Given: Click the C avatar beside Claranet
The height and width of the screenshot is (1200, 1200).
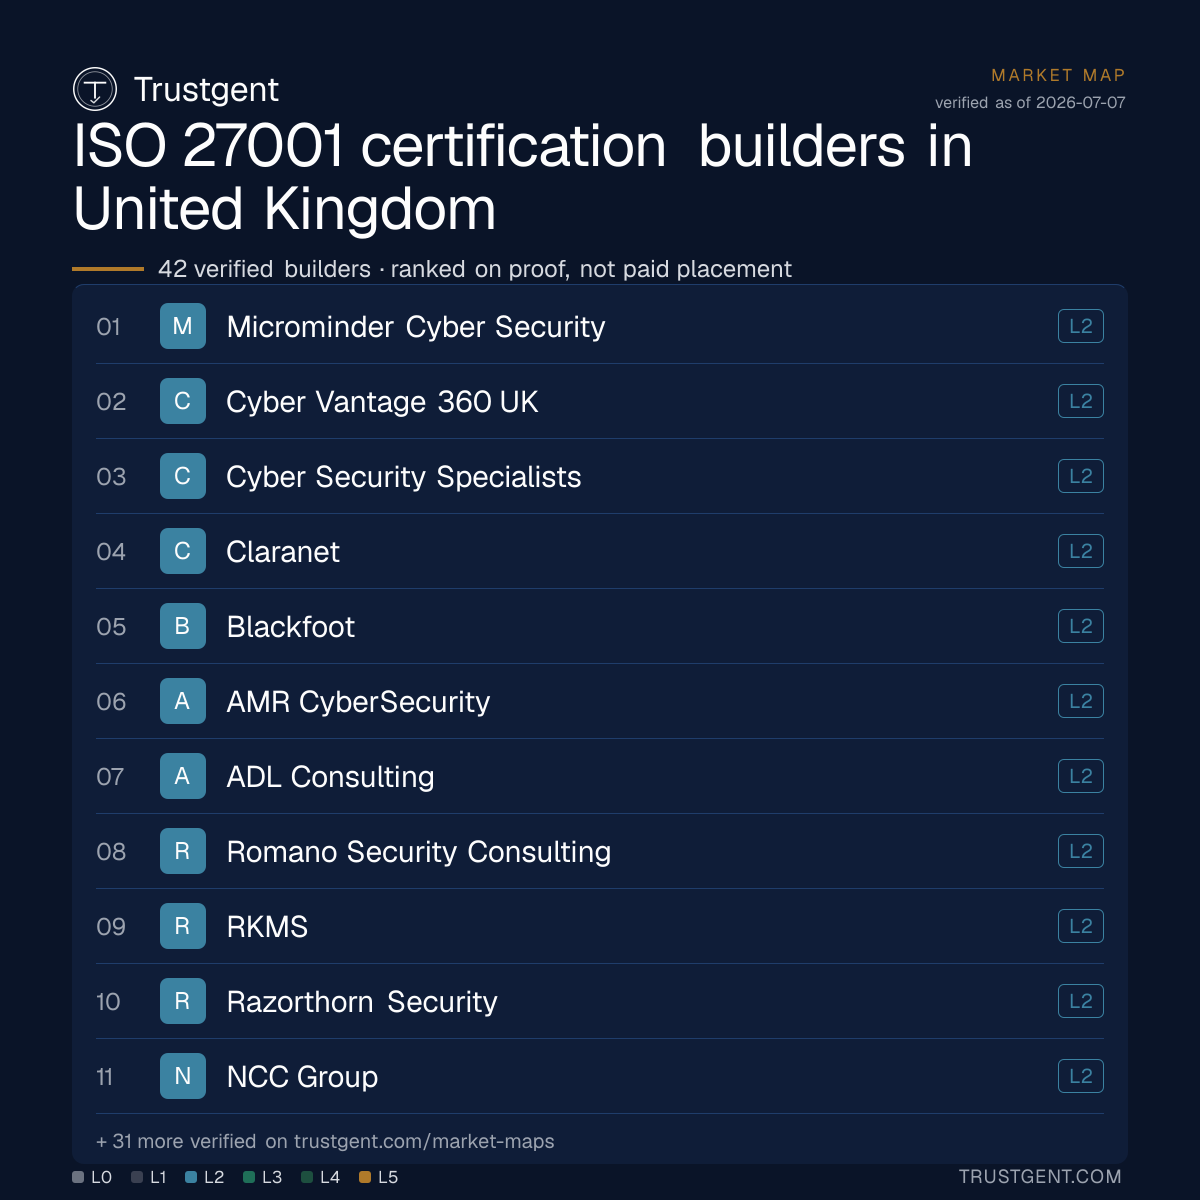Looking at the screenshot, I should click(x=183, y=551).
